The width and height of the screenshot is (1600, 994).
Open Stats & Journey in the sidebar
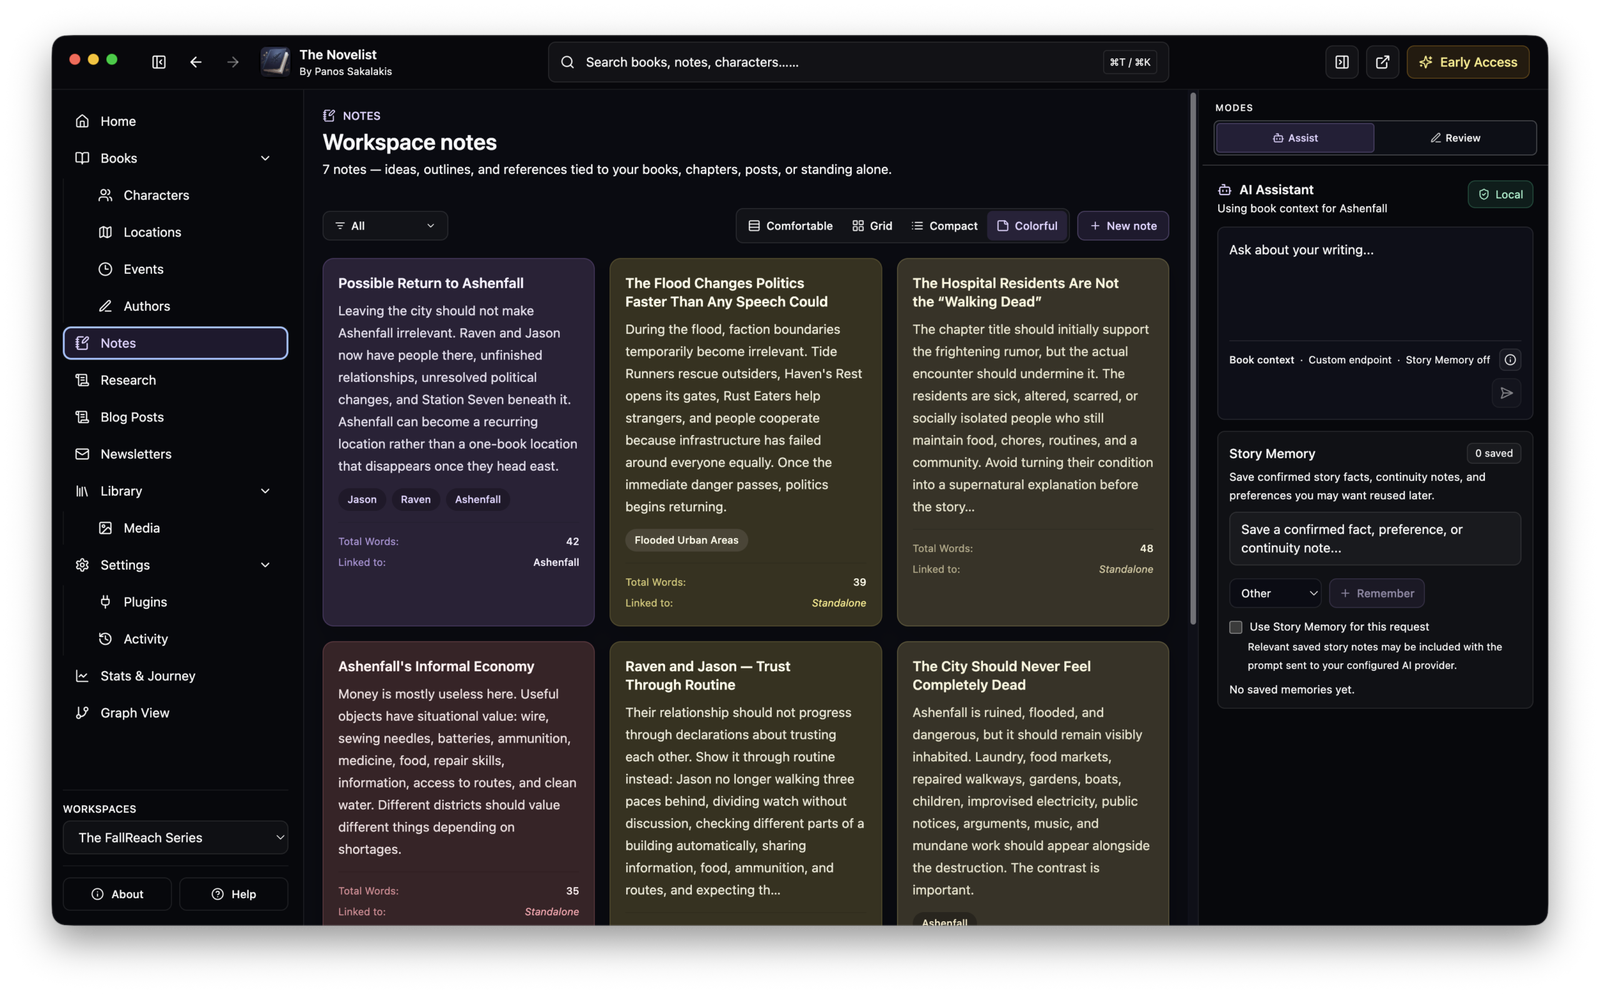(x=175, y=676)
